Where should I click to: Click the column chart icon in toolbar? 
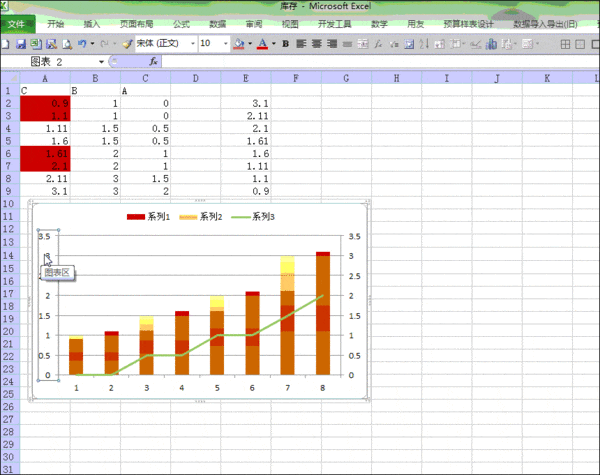point(491,44)
